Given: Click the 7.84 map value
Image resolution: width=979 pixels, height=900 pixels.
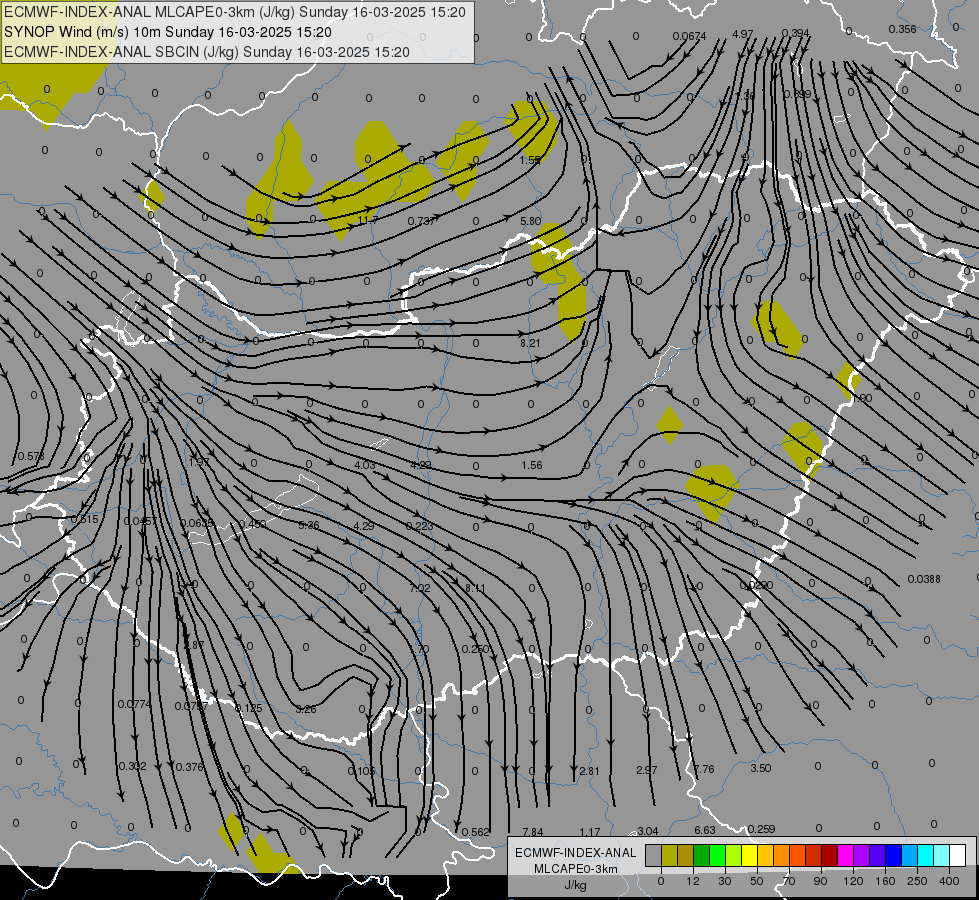Looking at the screenshot, I should (x=533, y=832).
